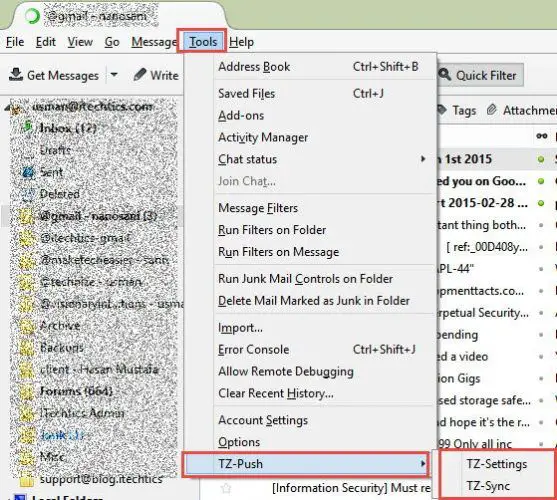Open the Forums (664) folder

tap(76, 391)
